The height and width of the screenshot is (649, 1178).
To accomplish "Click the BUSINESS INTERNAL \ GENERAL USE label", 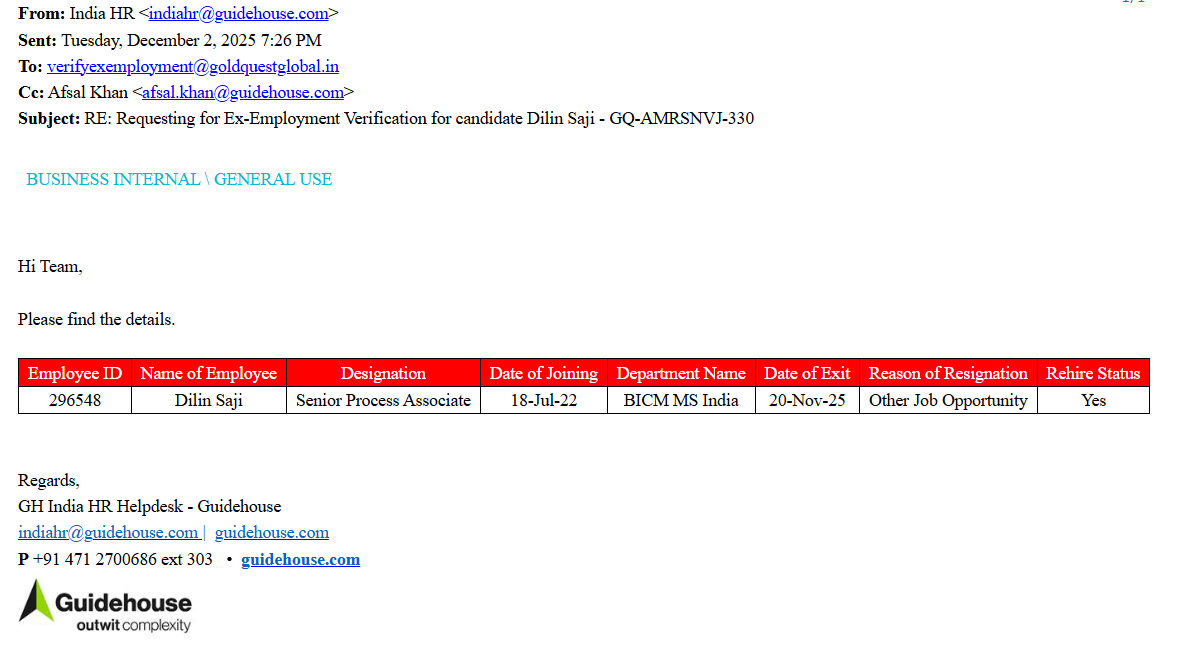I will point(179,179).
